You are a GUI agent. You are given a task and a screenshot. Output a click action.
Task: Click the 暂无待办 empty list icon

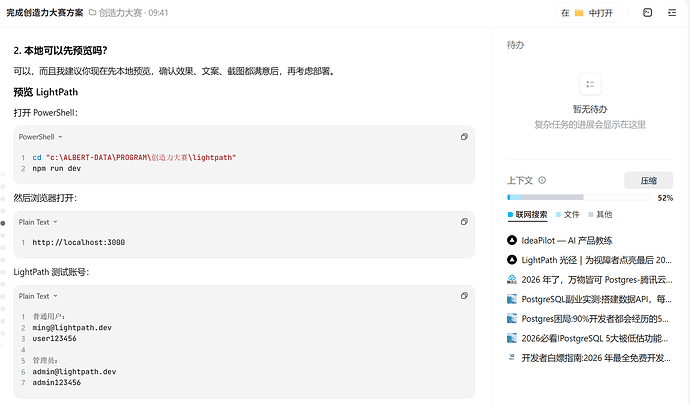(590, 84)
